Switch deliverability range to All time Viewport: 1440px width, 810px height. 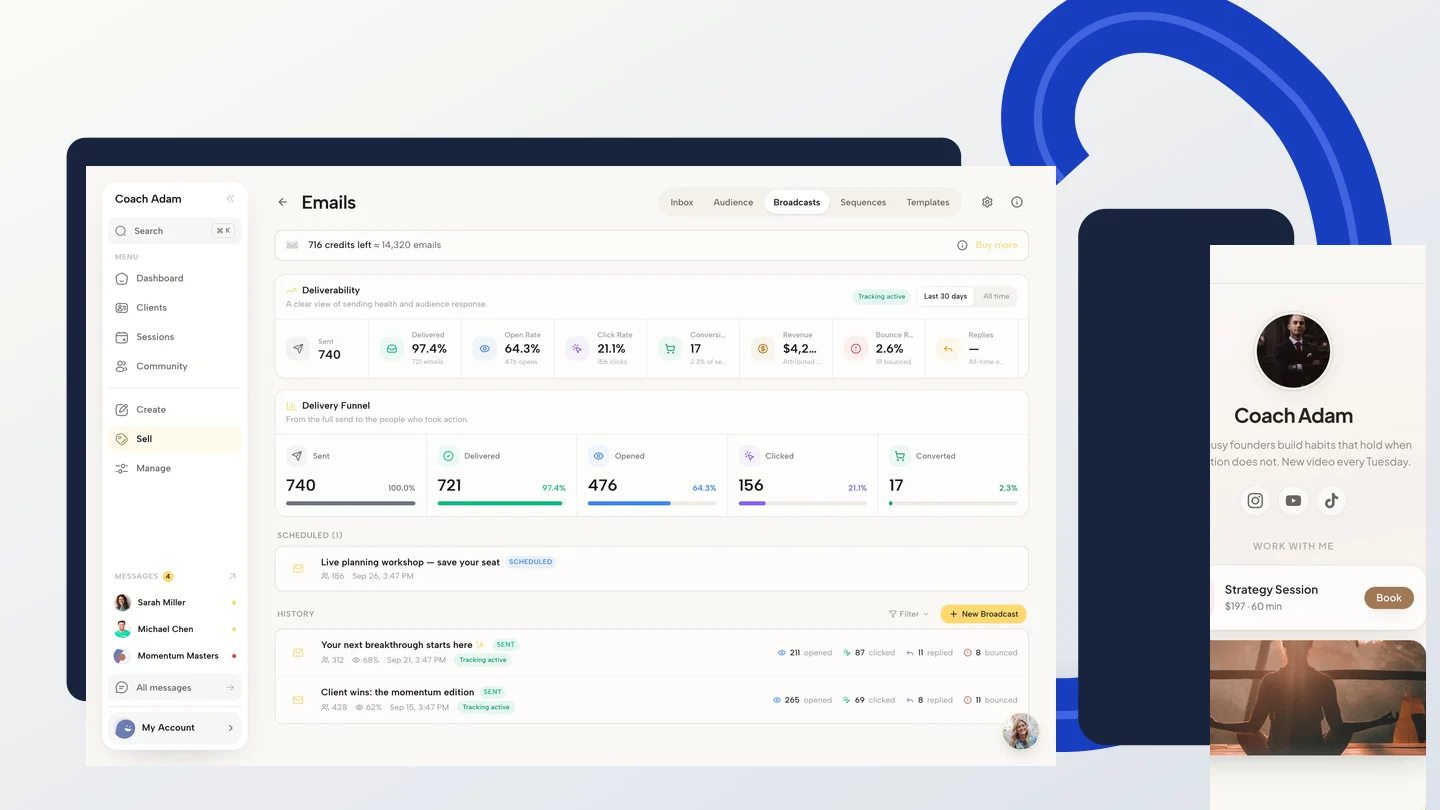[996, 296]
